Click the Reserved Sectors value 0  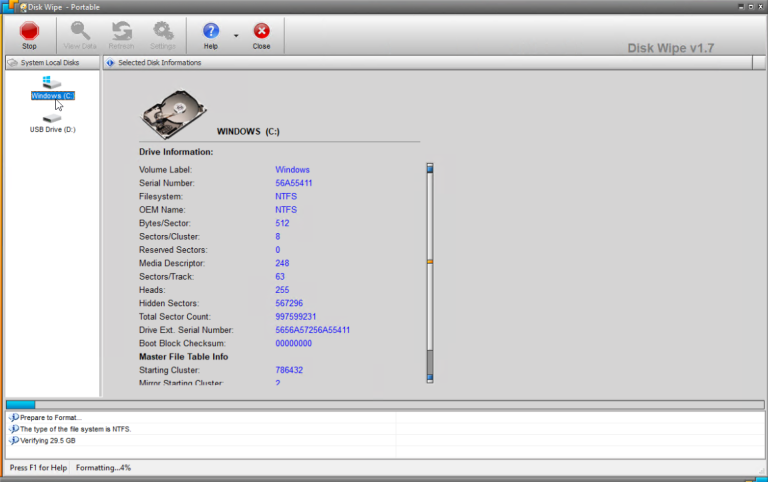(277, 249)
